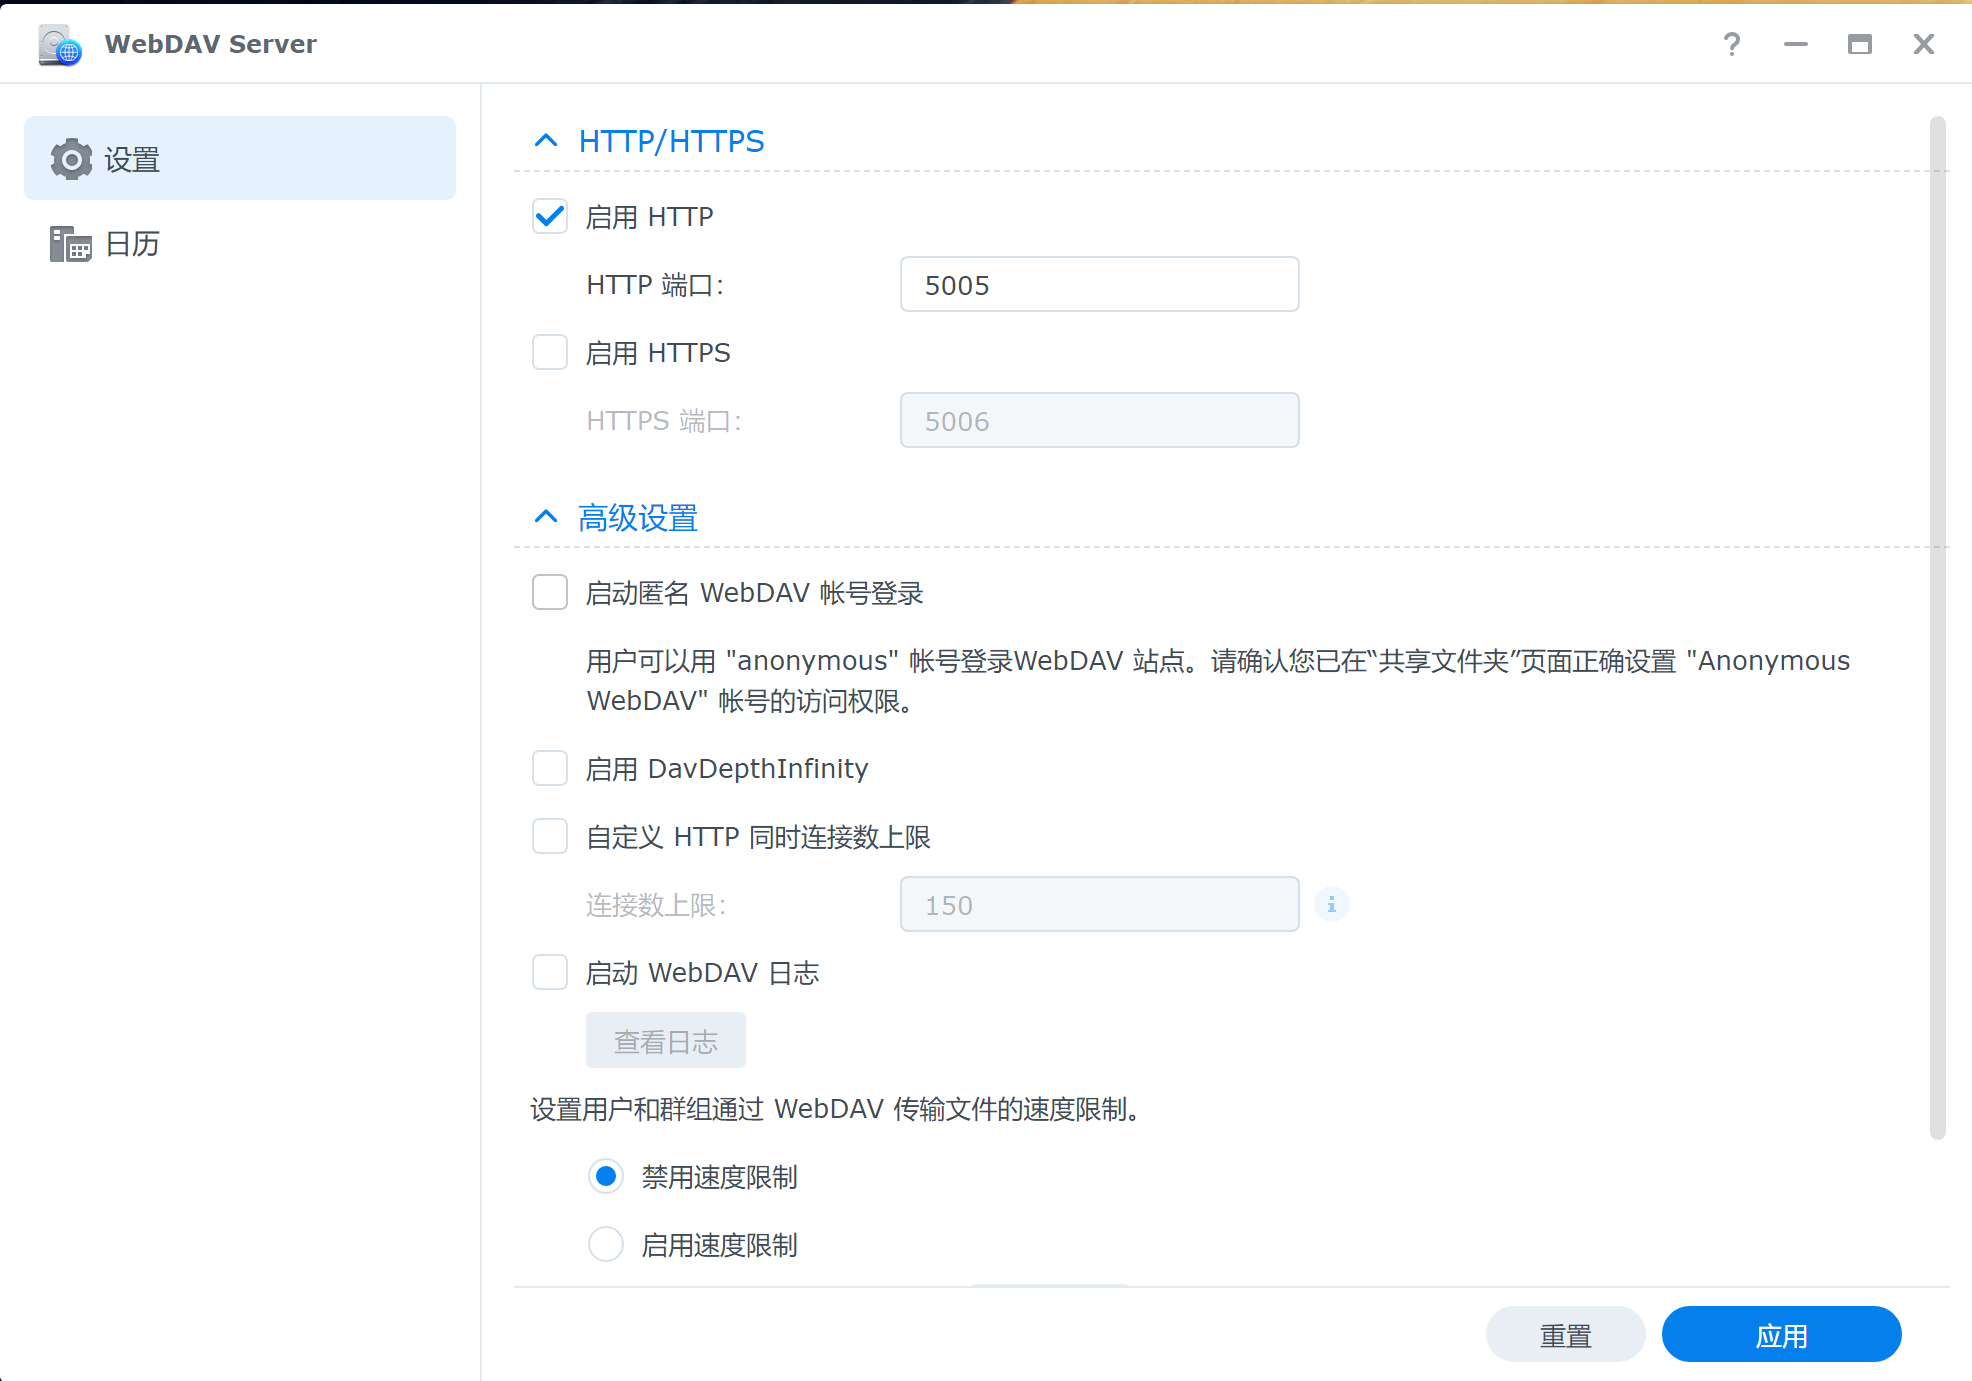The image size is (1972, 1381).
Task: Click the gear icon beside 设置
Action: pyautogui.click(x=71, y=159)
